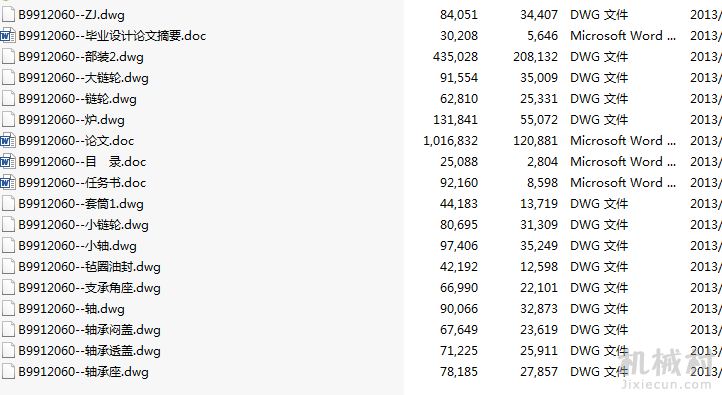Viewport: 722px width, 395px height.
Task: Click the Word icon beside 目 录.doc
Action: (x=8, y=162)
